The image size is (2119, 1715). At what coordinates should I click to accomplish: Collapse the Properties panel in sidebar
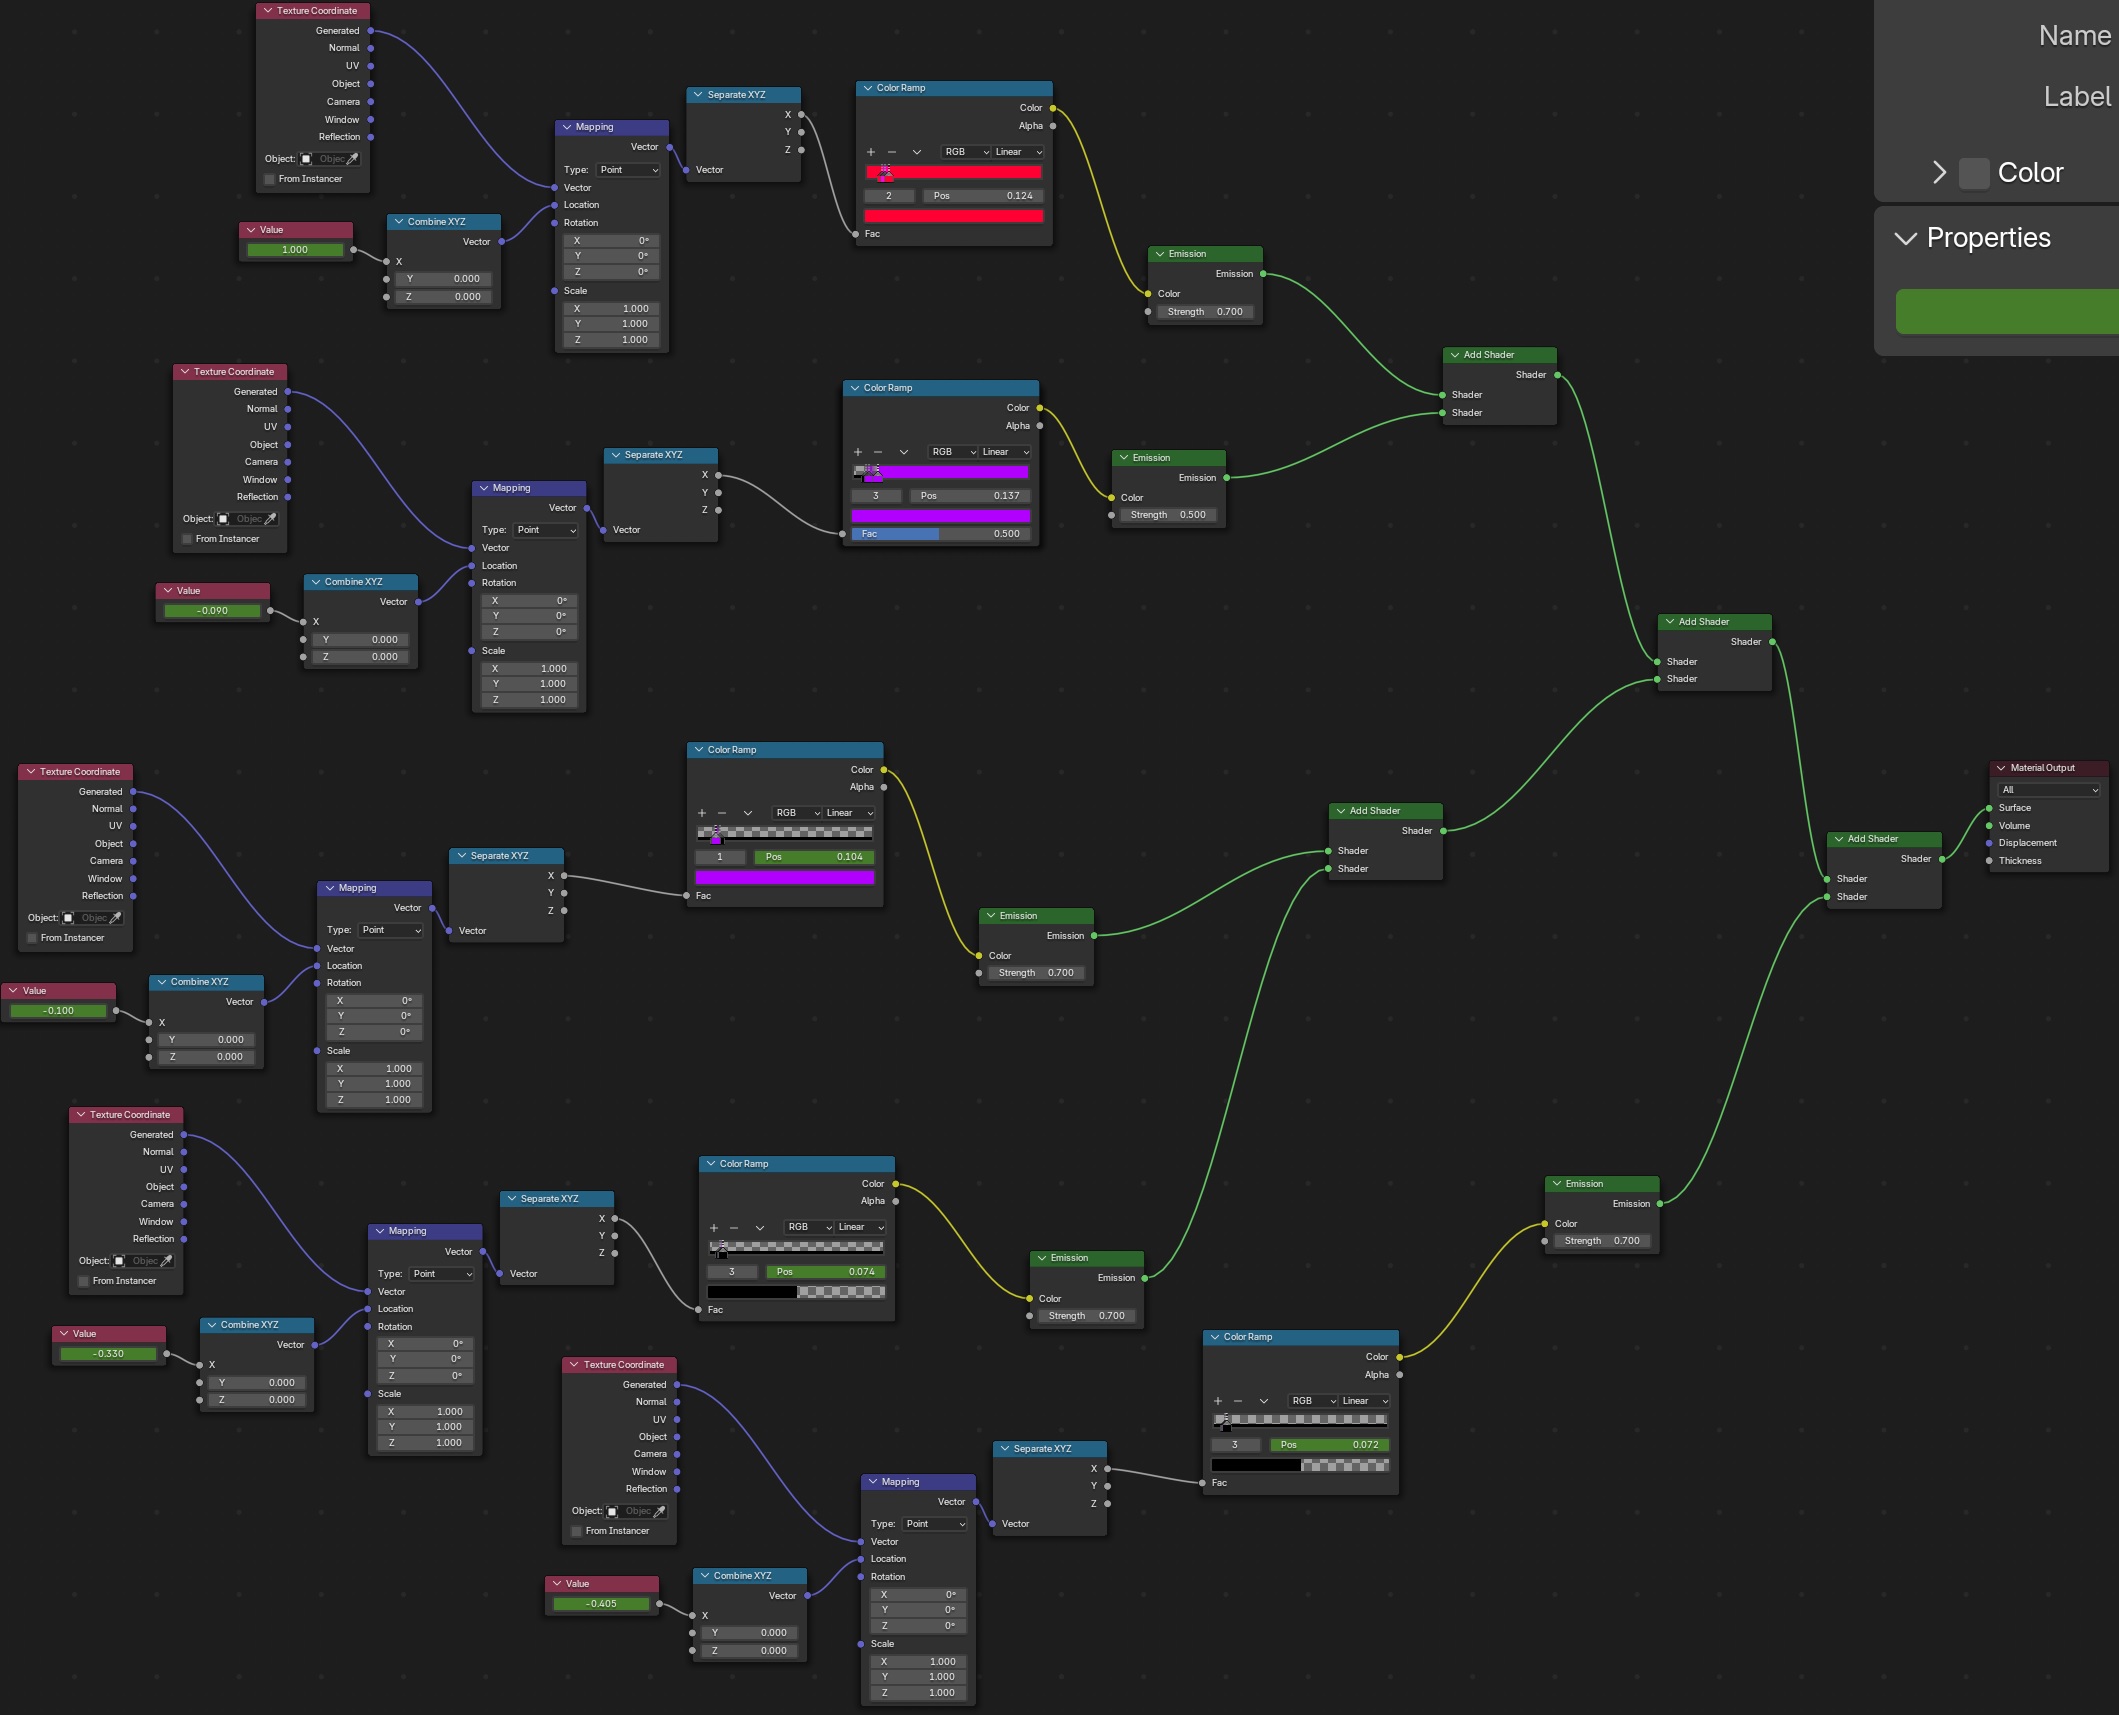pos(1905,238)
